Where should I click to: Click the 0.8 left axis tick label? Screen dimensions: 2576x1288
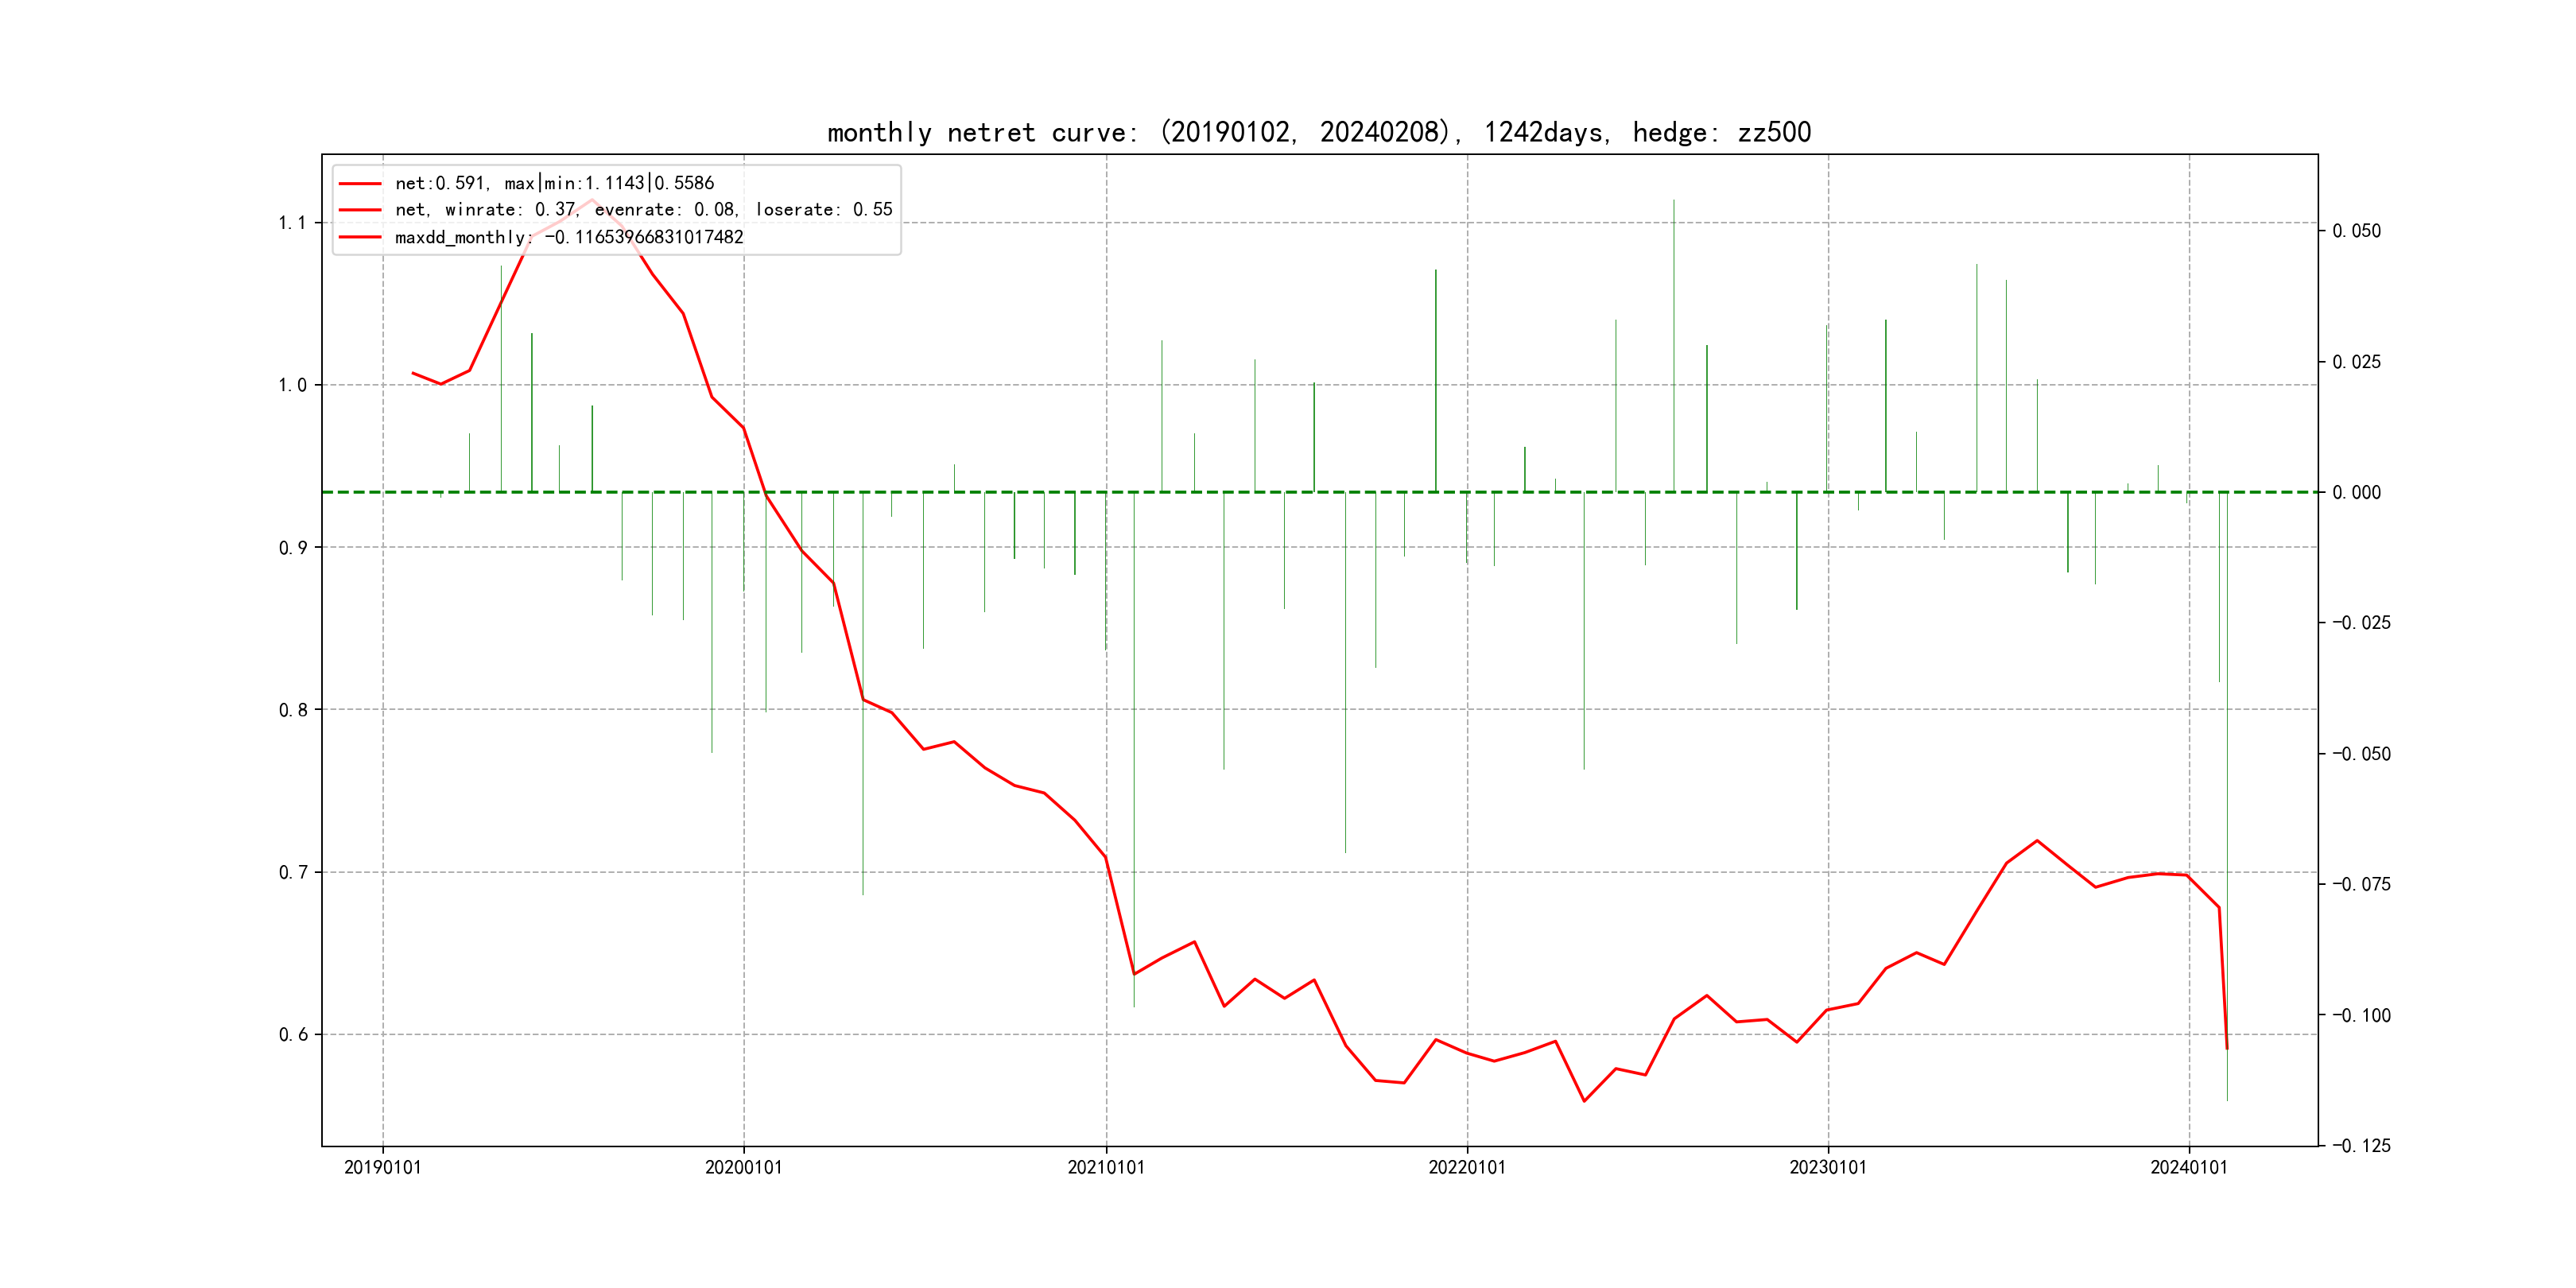click(x=292, y=710)
